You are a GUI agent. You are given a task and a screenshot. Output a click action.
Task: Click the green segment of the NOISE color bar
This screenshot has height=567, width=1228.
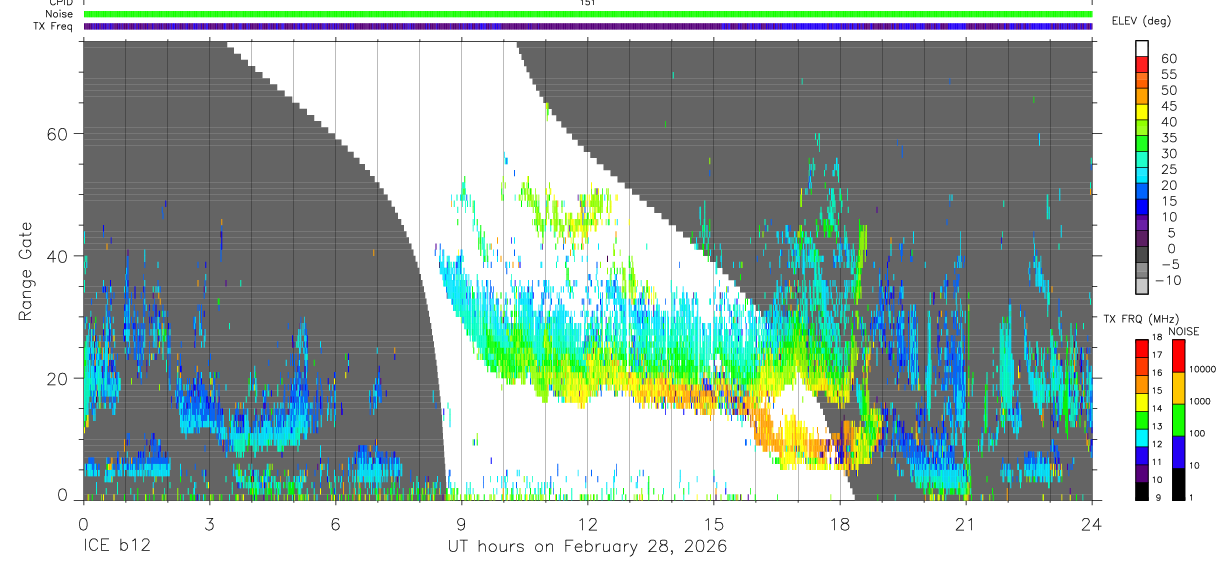1178,420
